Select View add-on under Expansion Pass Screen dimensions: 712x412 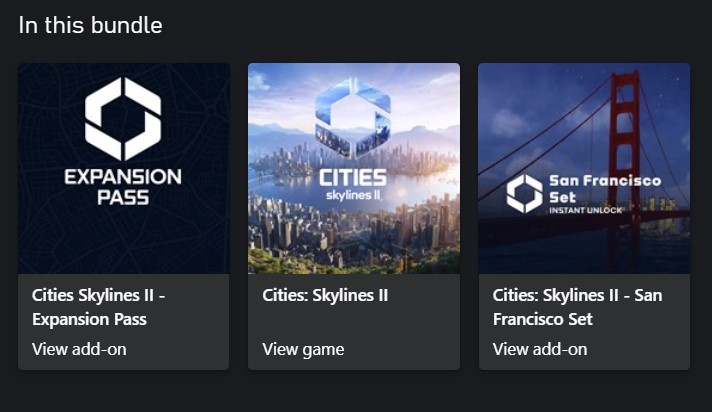click(79, 349)
